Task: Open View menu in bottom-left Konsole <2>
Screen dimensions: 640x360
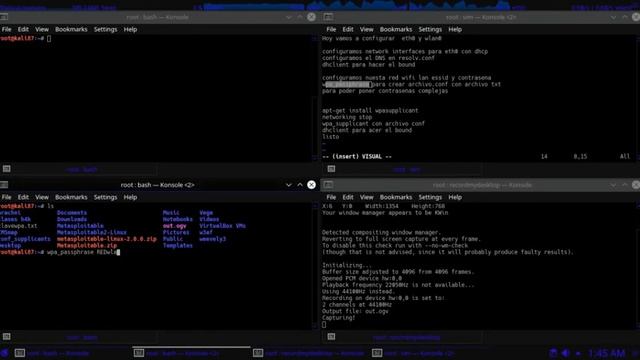Action: coord(42,197)
